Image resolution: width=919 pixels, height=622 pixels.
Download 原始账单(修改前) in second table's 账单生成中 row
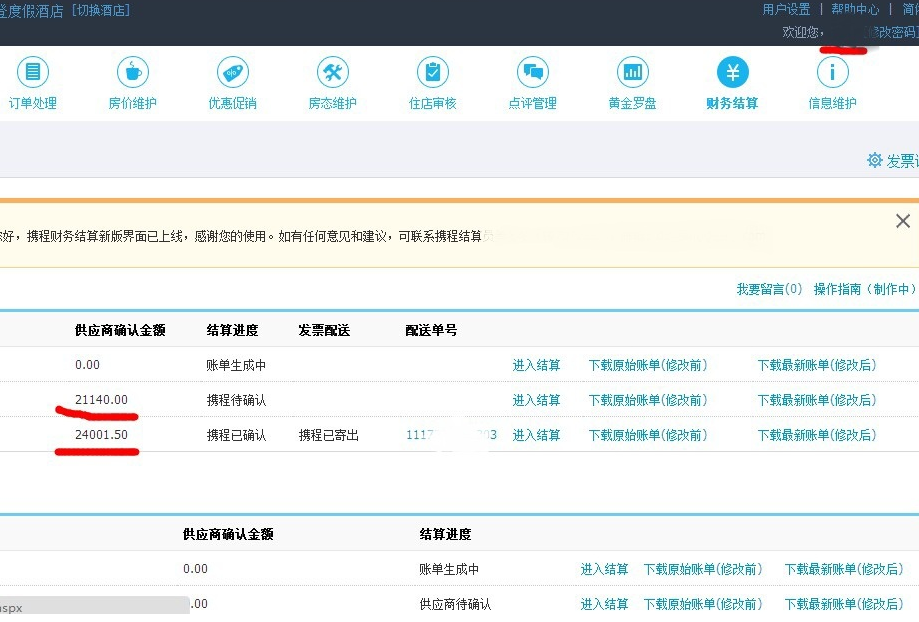pos(703,569)
